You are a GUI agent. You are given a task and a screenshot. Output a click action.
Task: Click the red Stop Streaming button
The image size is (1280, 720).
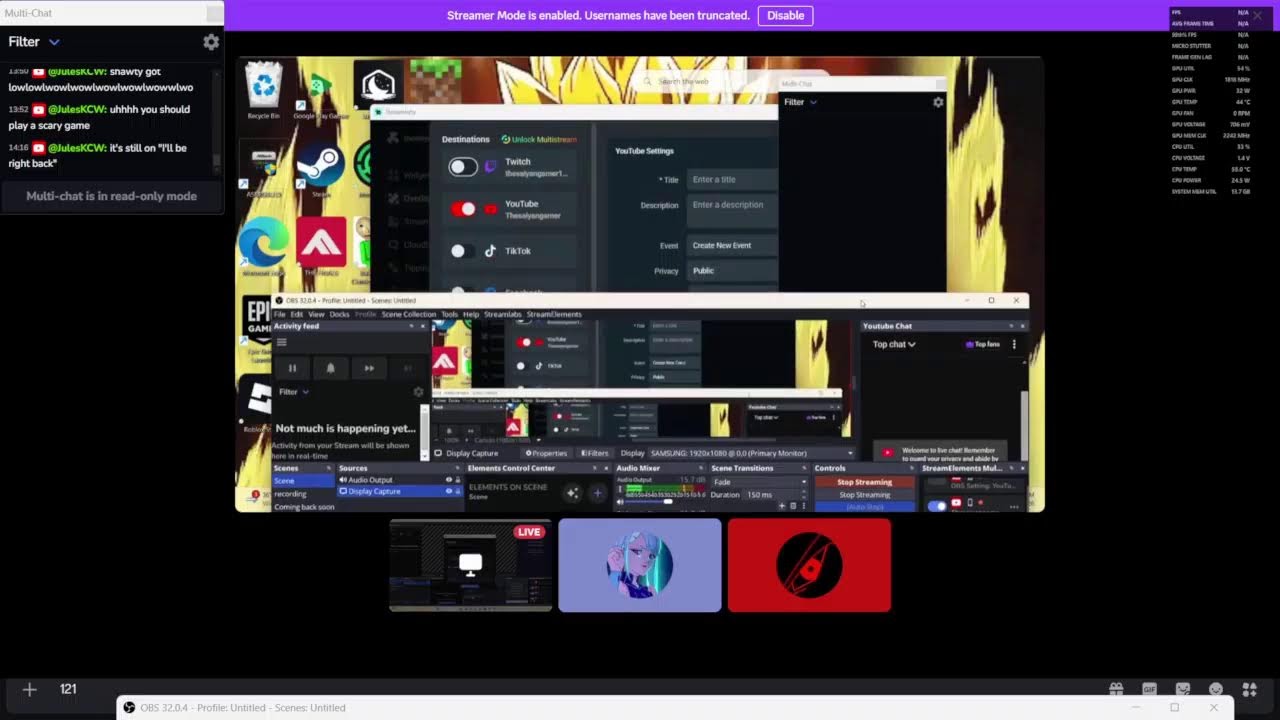click(864, 482)
